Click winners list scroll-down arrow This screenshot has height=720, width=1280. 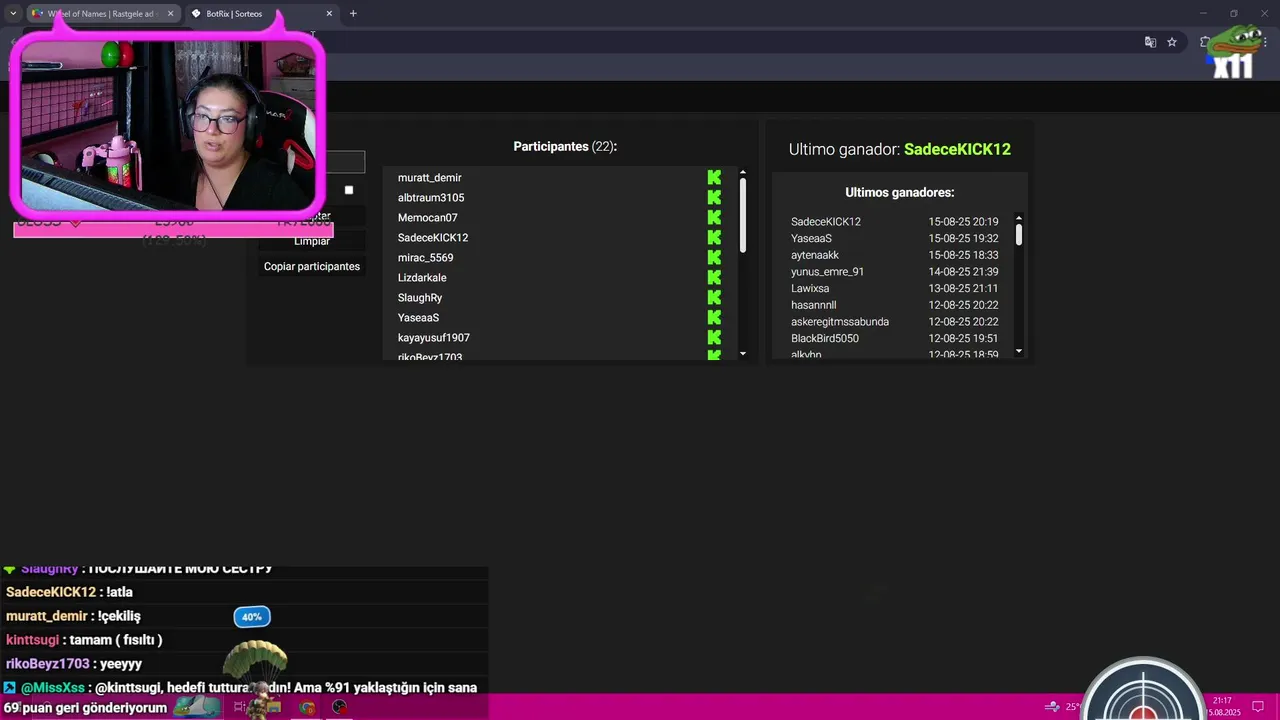(x=1019, y=351)
